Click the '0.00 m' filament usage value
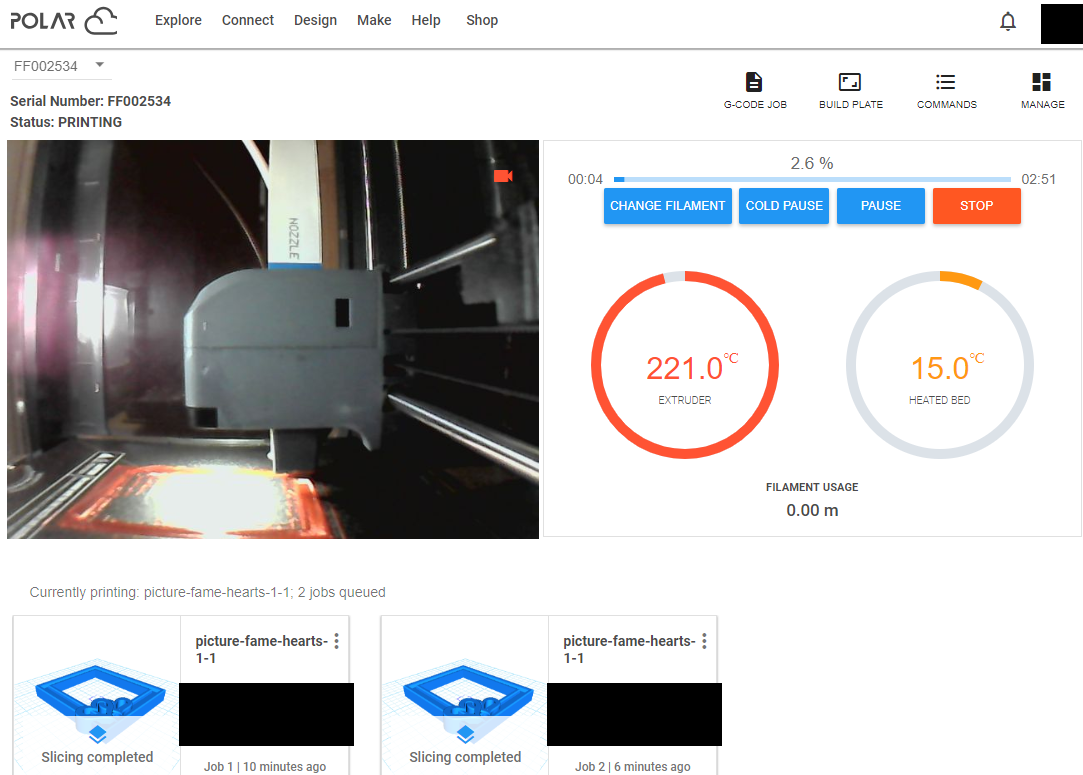Image resolution: width=1083 pixels, height=775 pixels. [812, 510]
